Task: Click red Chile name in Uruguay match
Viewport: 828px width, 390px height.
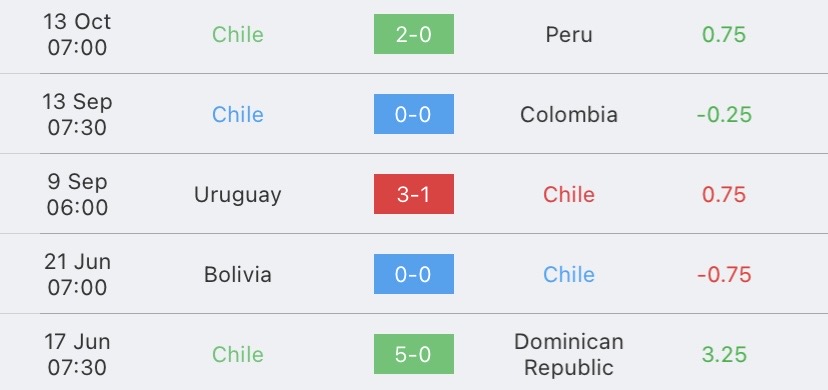Action: pos(569,195)
